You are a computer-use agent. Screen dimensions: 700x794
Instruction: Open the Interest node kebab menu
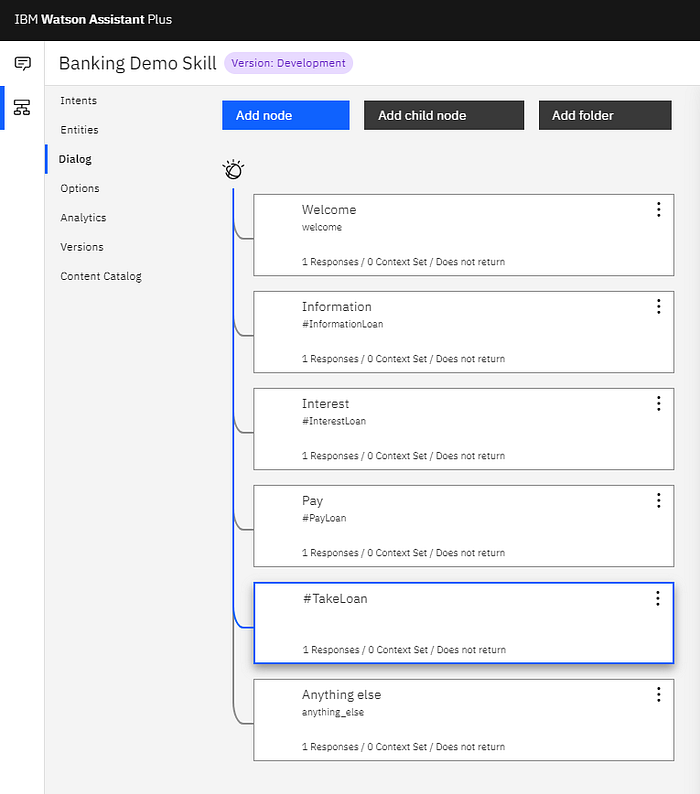click(658, 403)
